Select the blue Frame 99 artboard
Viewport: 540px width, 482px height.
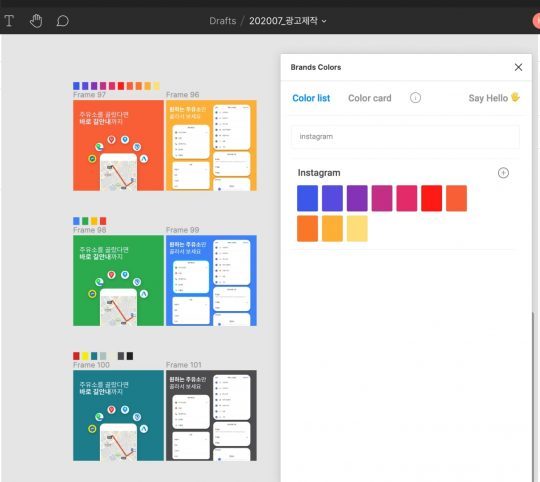tap(211, 281)
